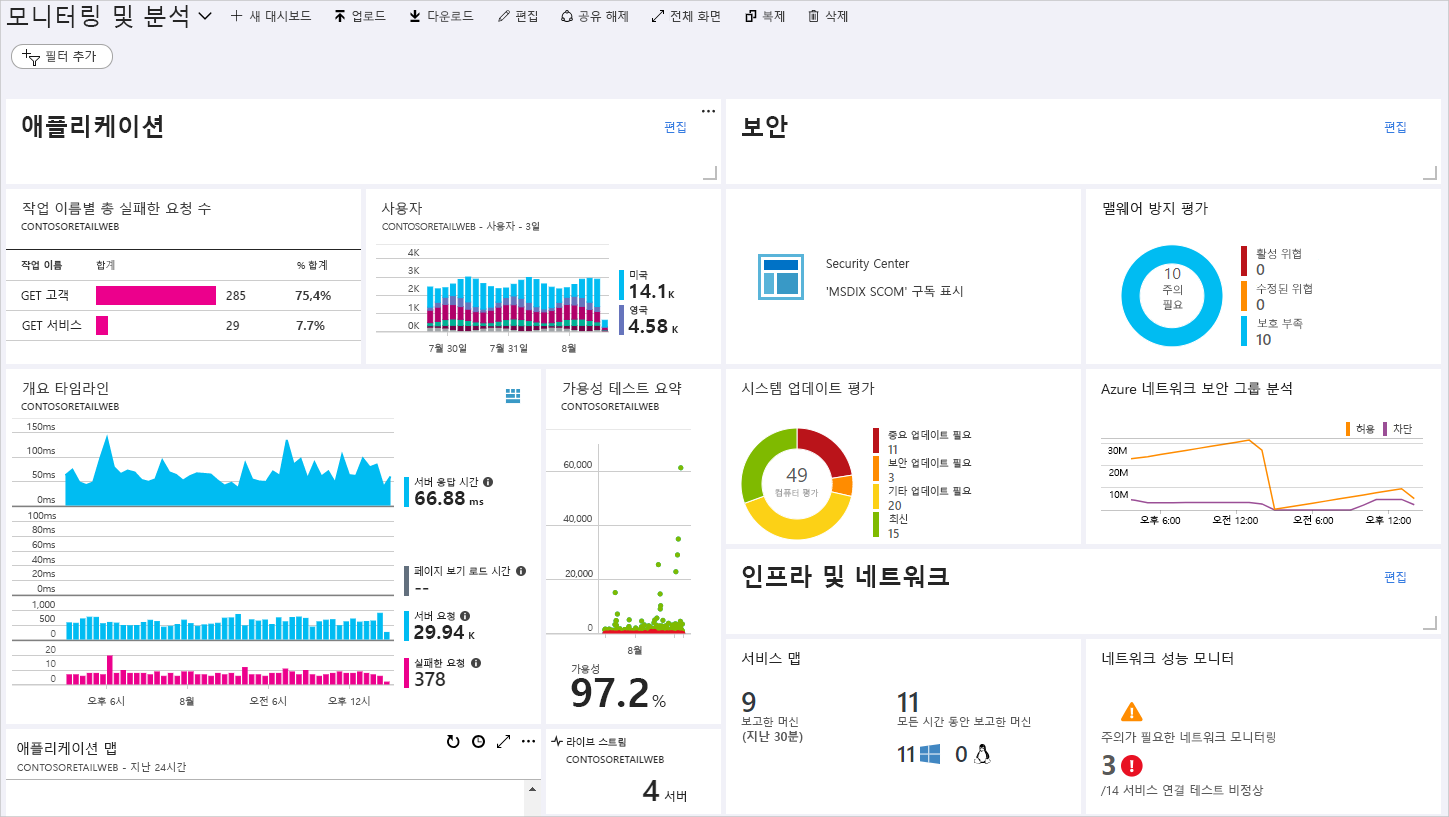
Task: Click the 차단 legend item
Action: pyautogui.click(x=1397, y=429)
